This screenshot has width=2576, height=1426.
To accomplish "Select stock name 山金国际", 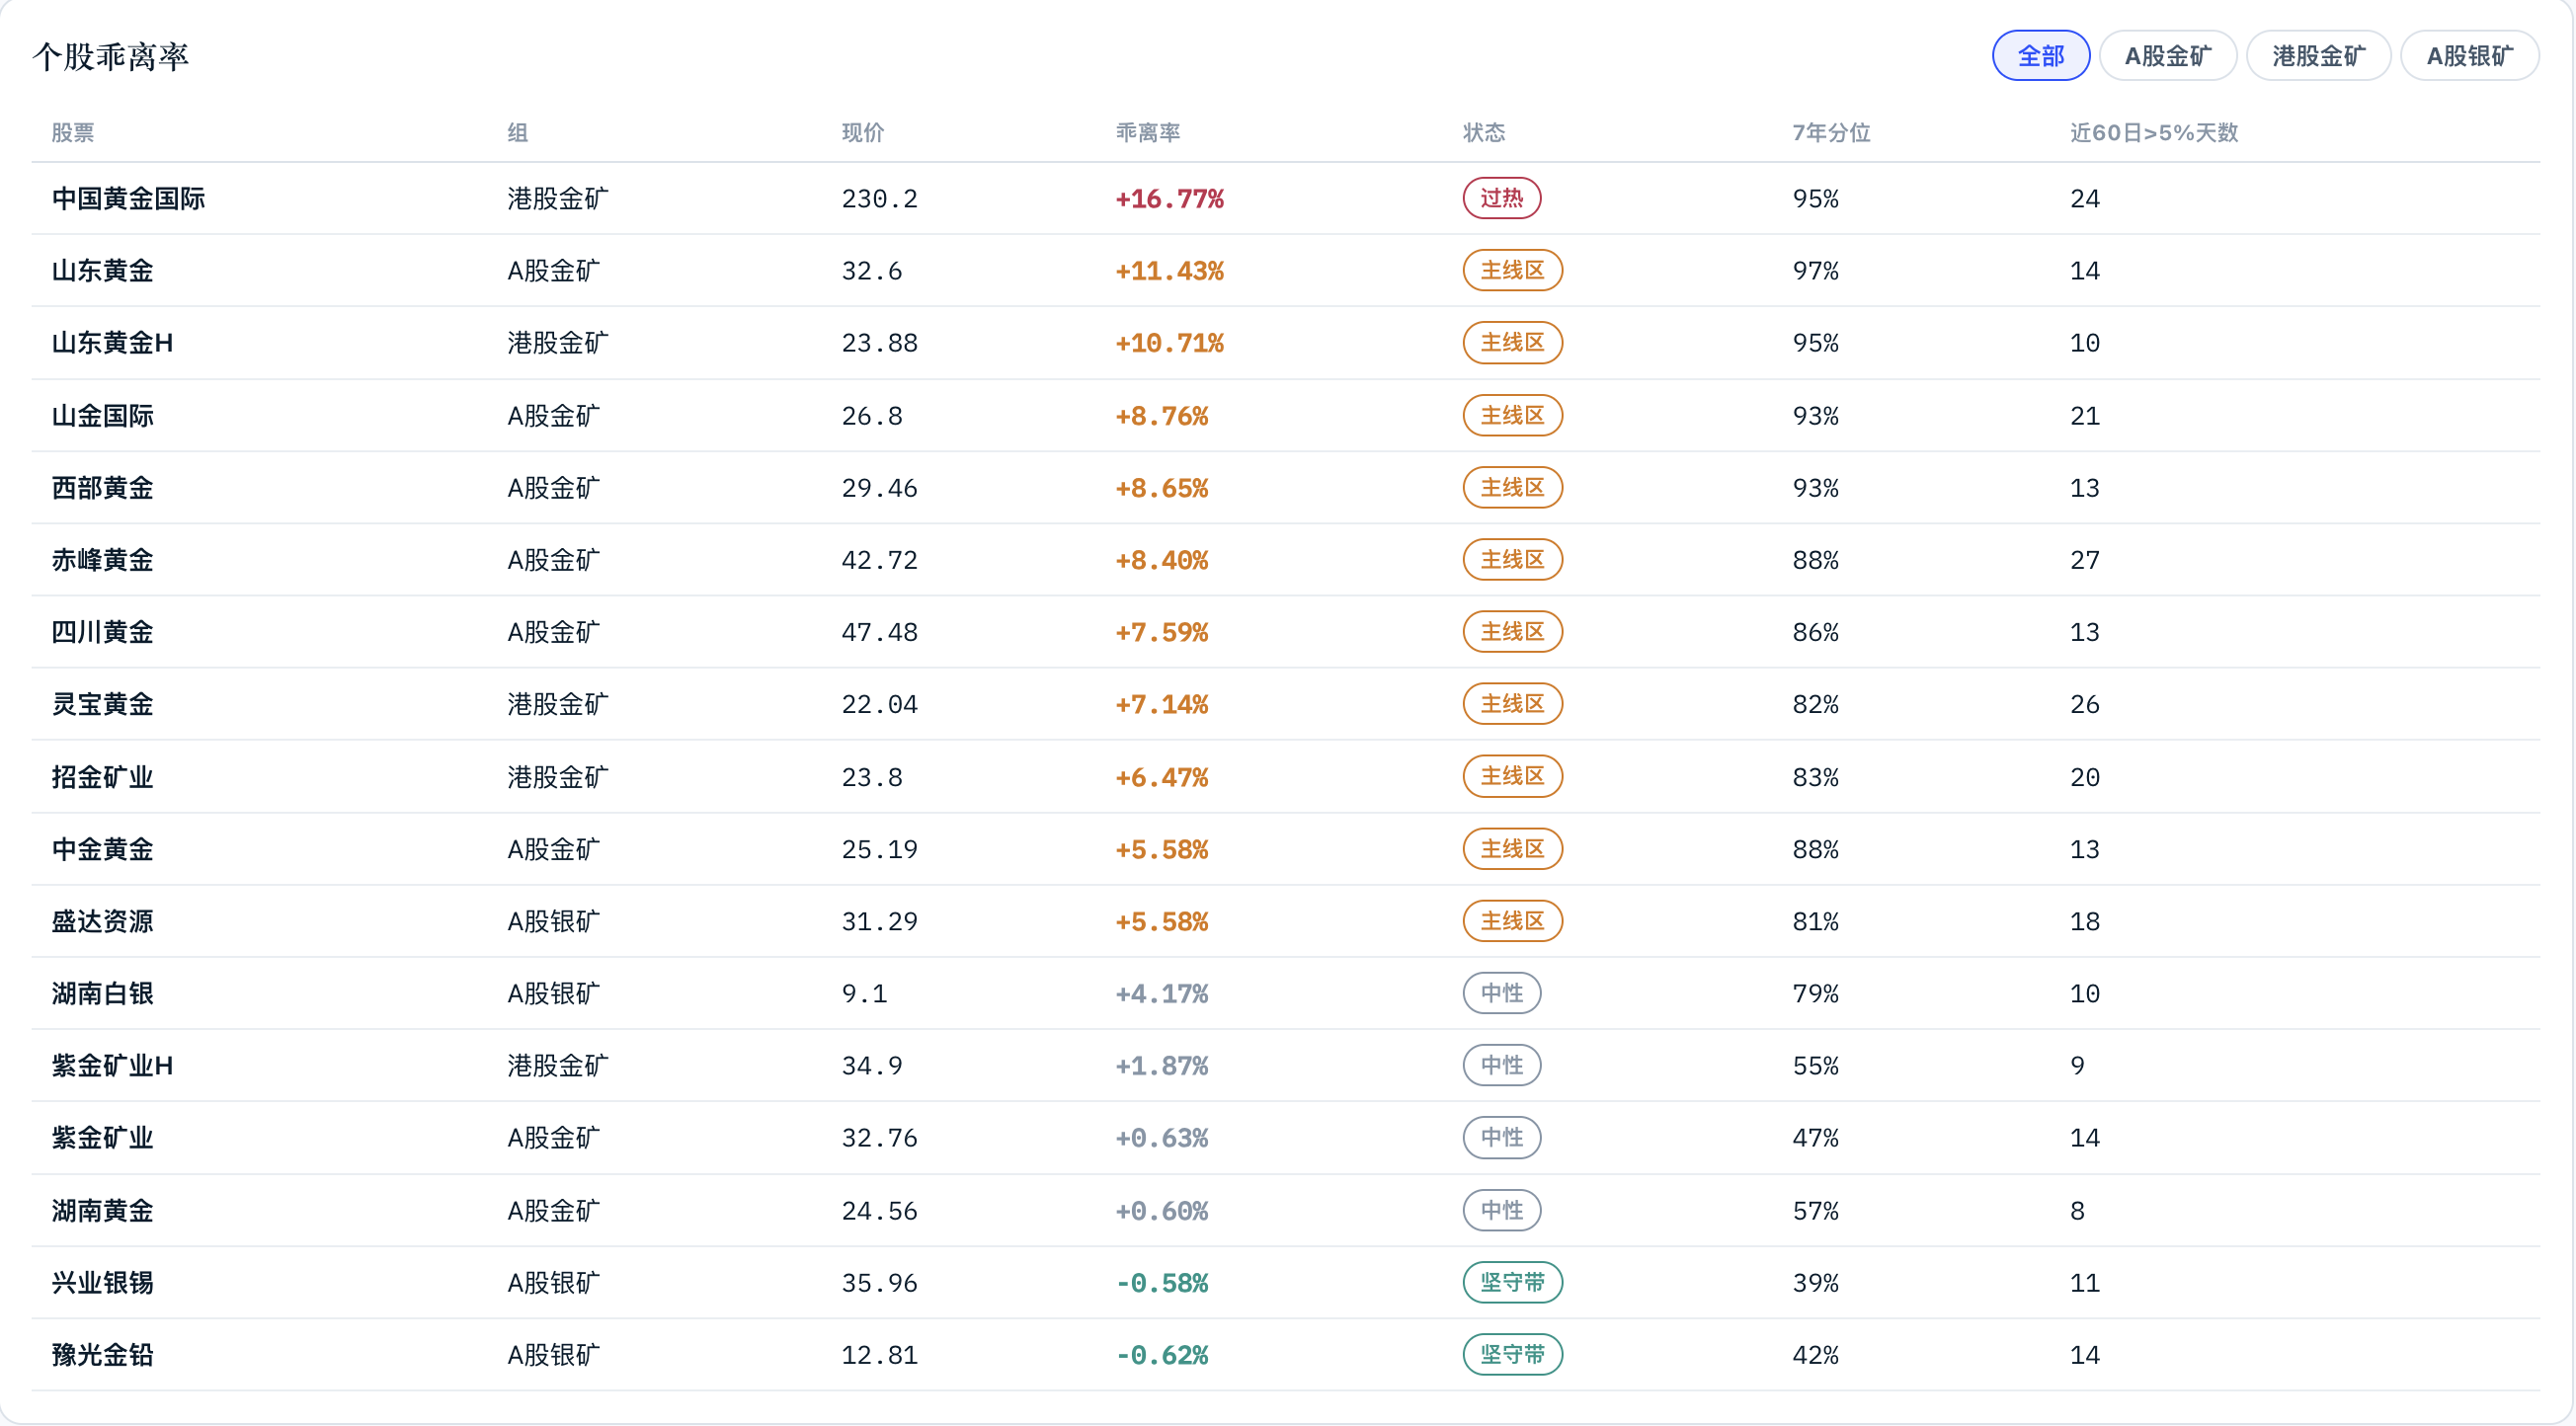I will 102,416.
